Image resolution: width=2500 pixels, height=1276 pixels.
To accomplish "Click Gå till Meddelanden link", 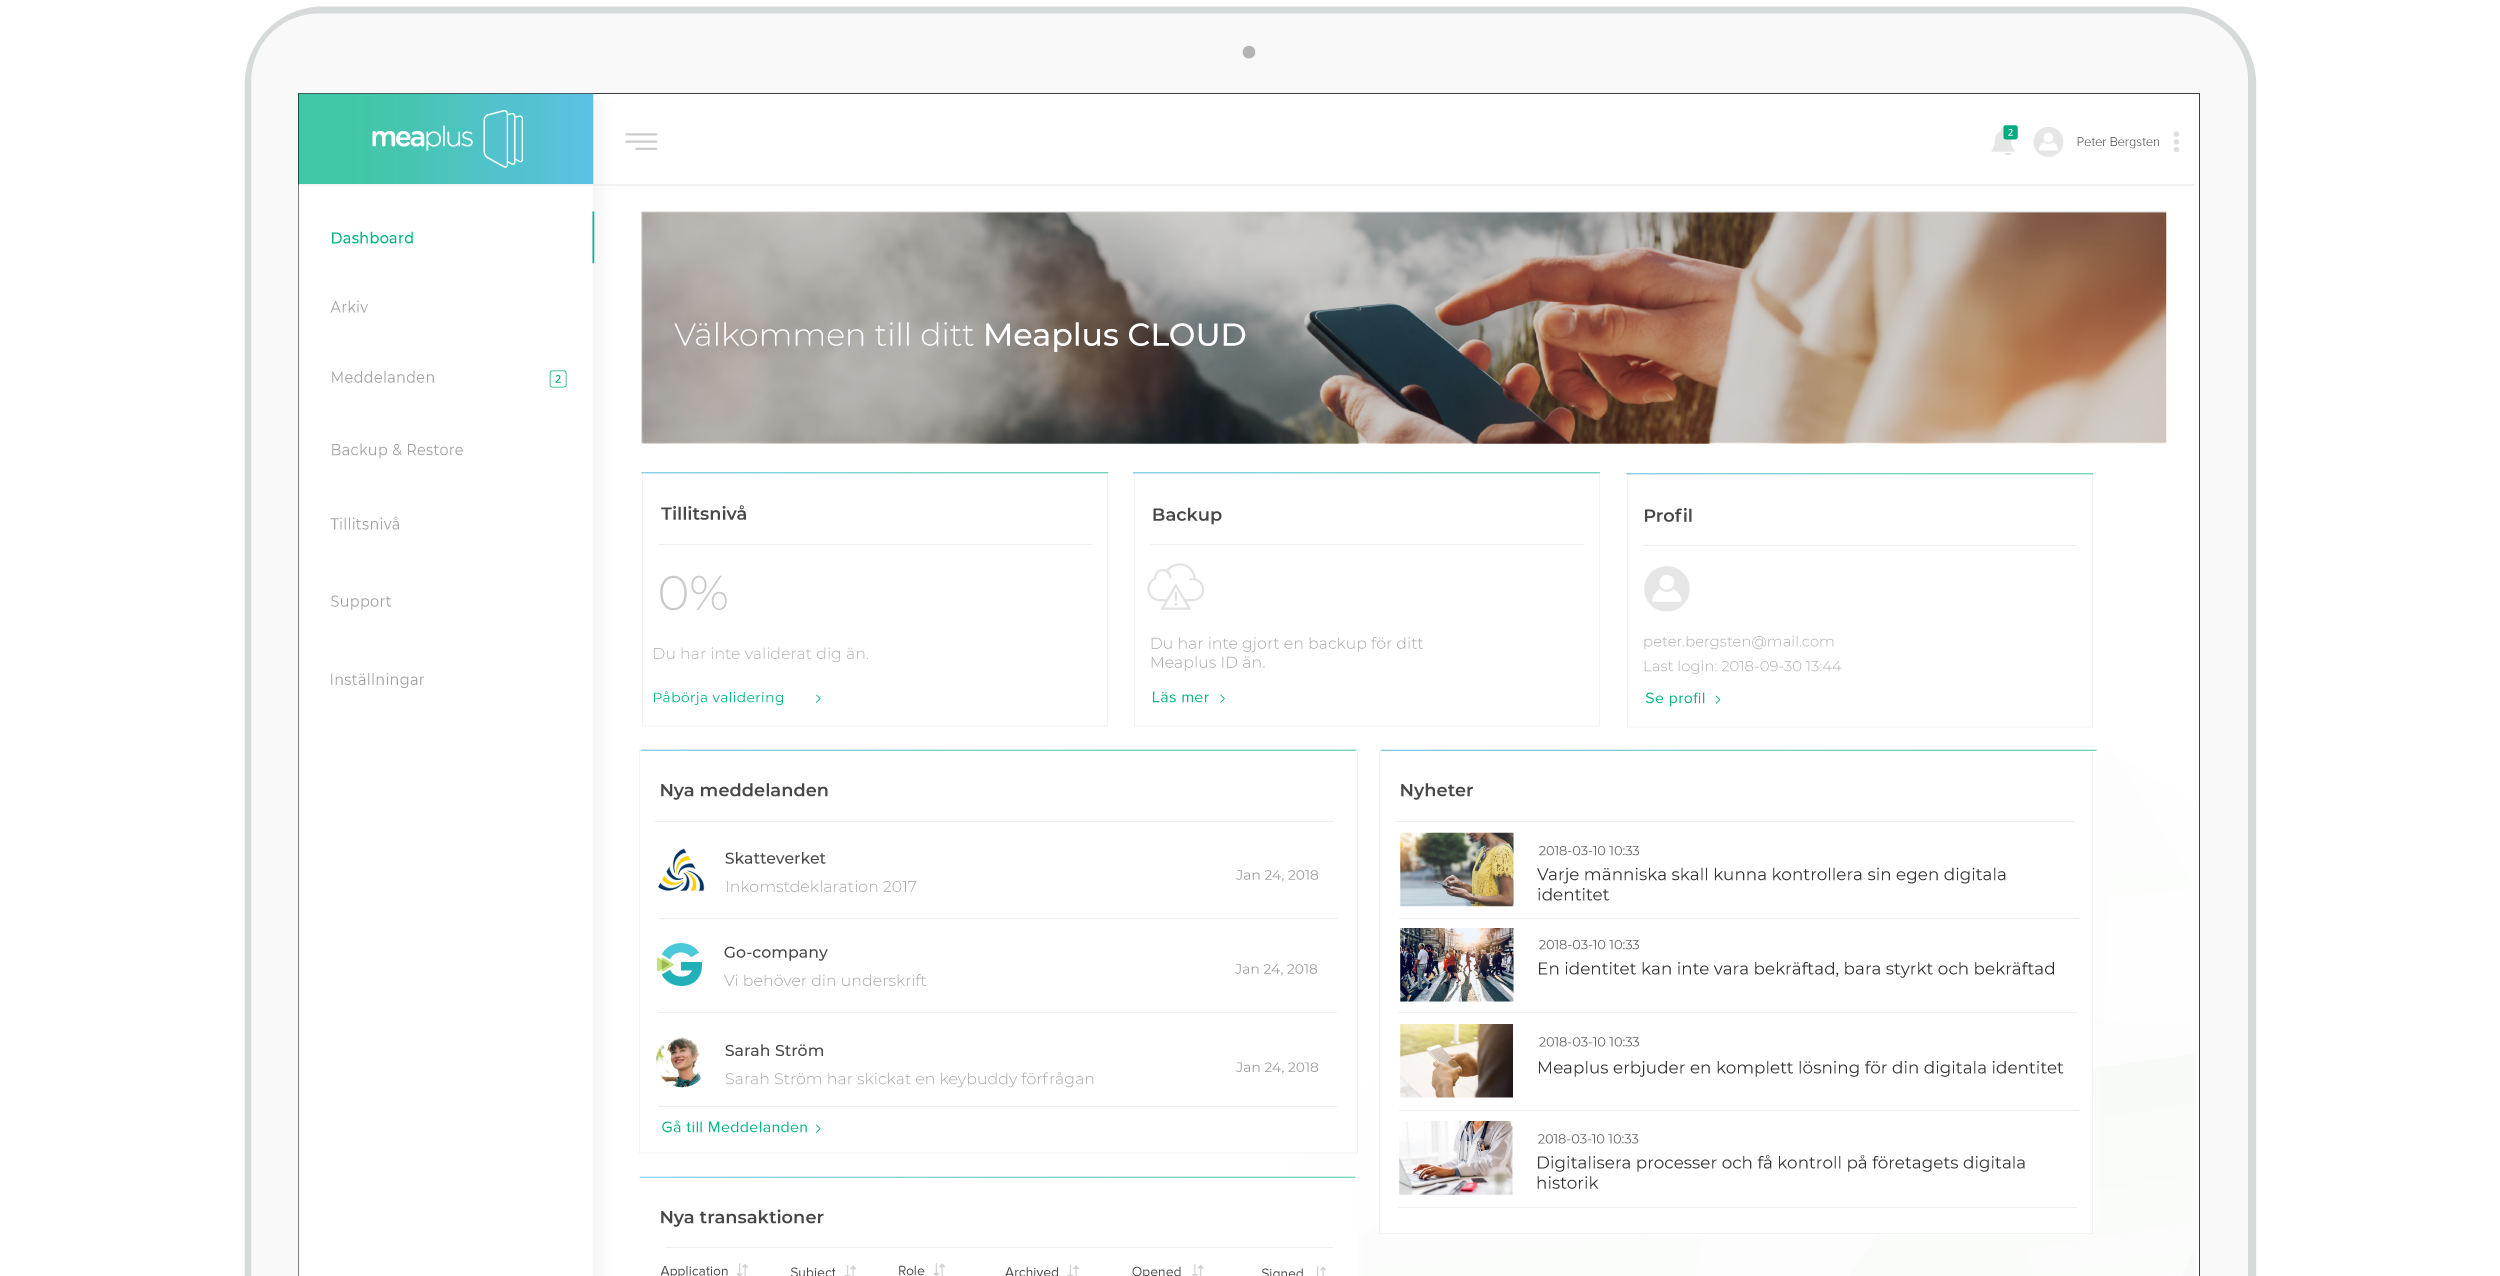I will pyautogui.click(x=741, y=1127).
